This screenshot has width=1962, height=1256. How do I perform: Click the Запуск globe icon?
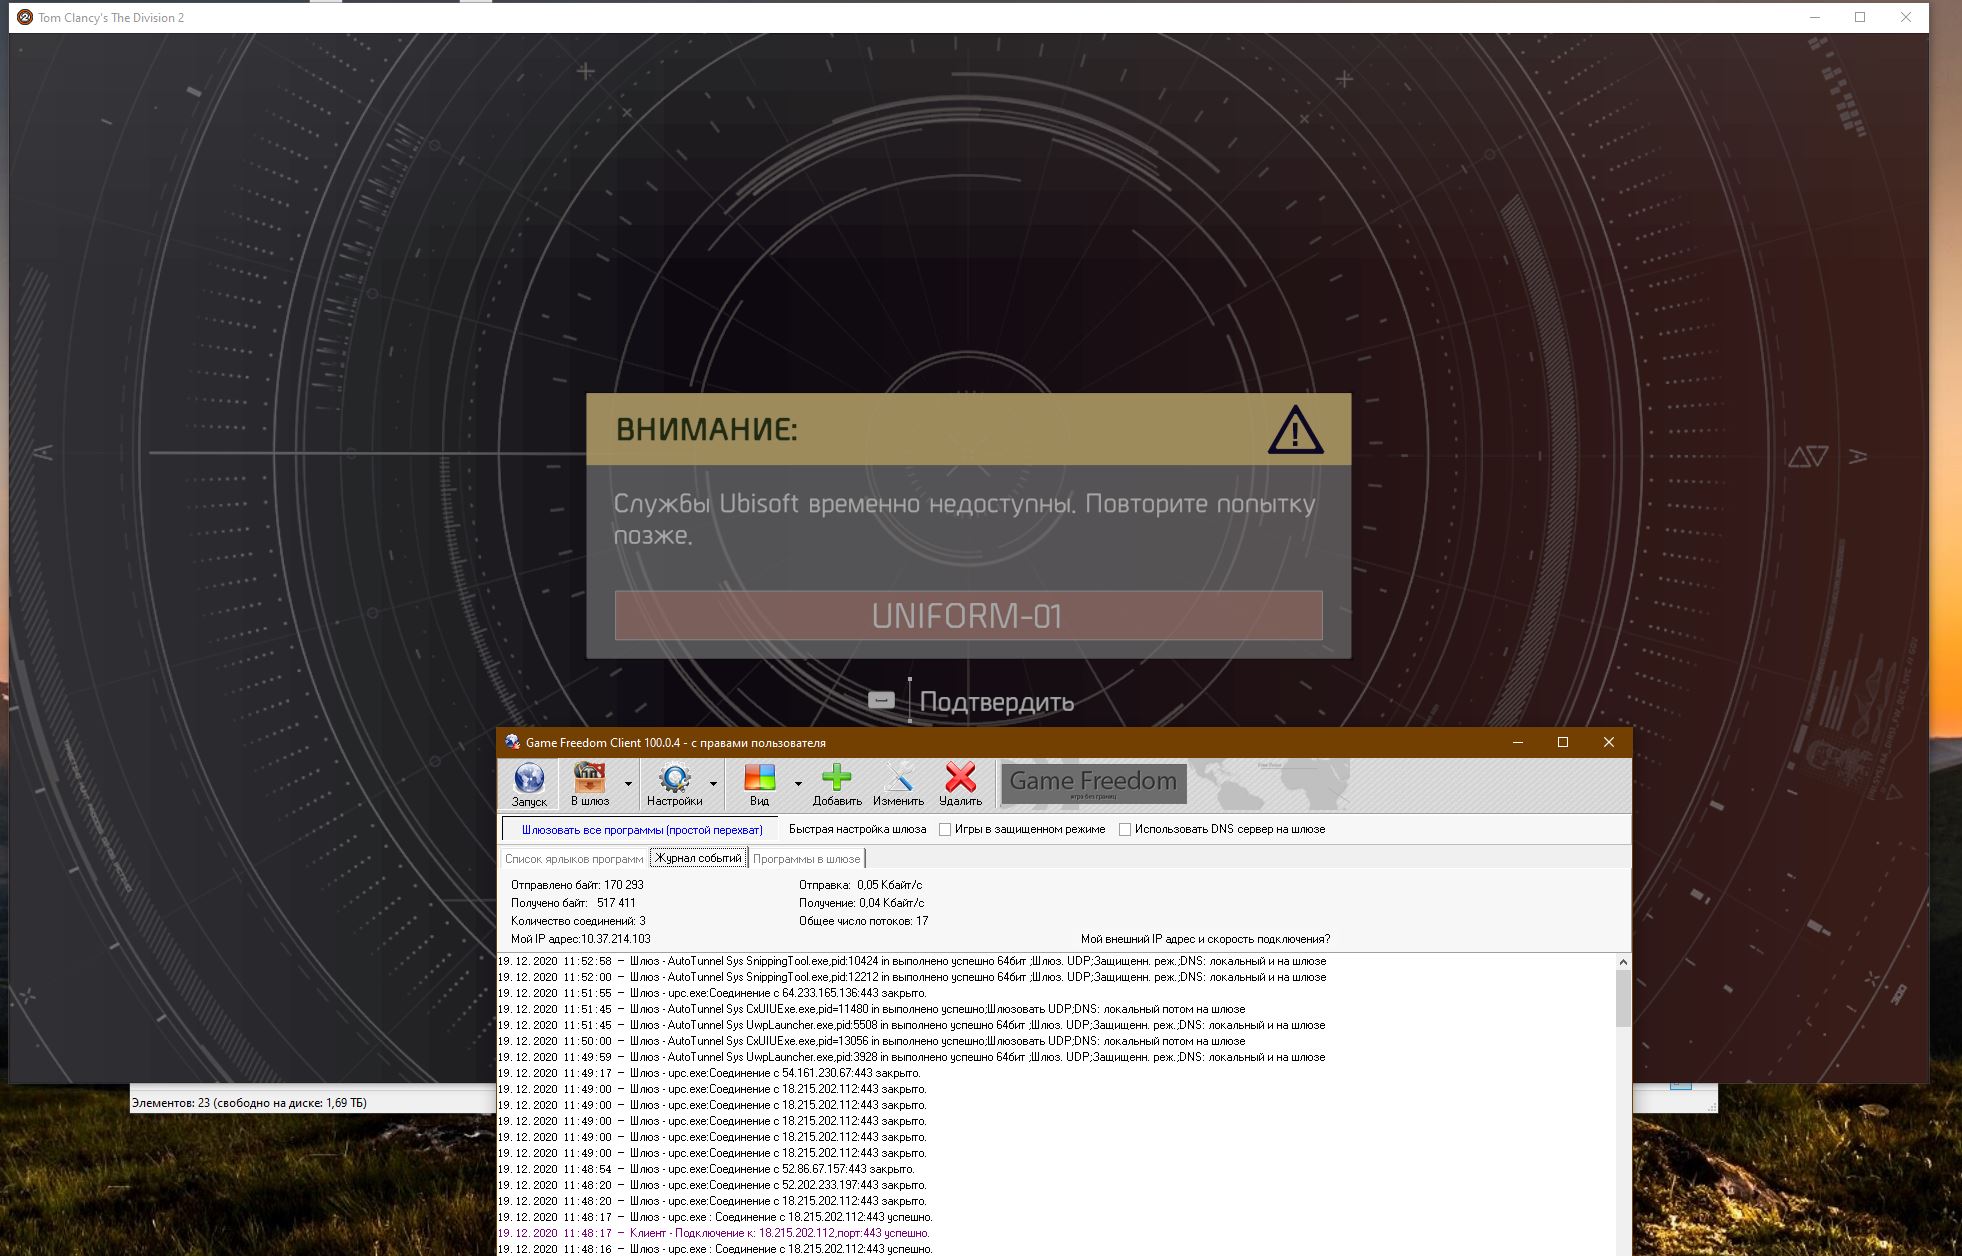[529, 778]
